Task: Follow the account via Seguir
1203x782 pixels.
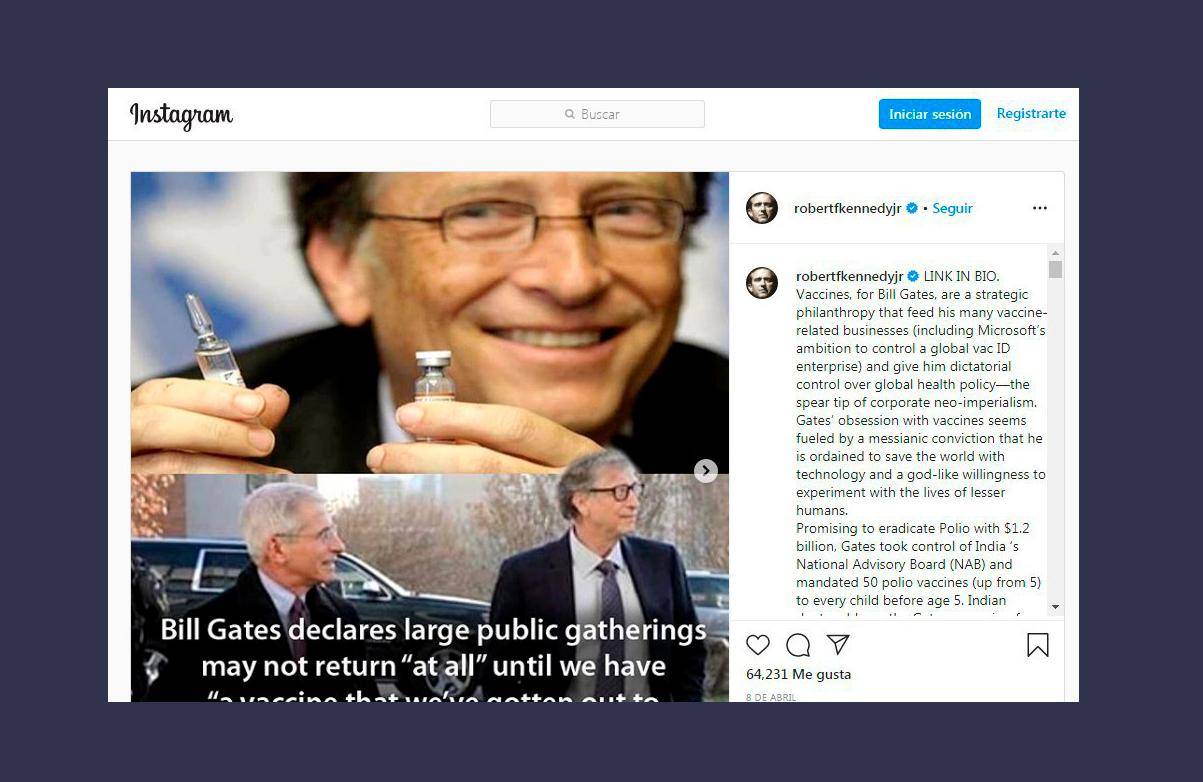Action: [953, 208]
